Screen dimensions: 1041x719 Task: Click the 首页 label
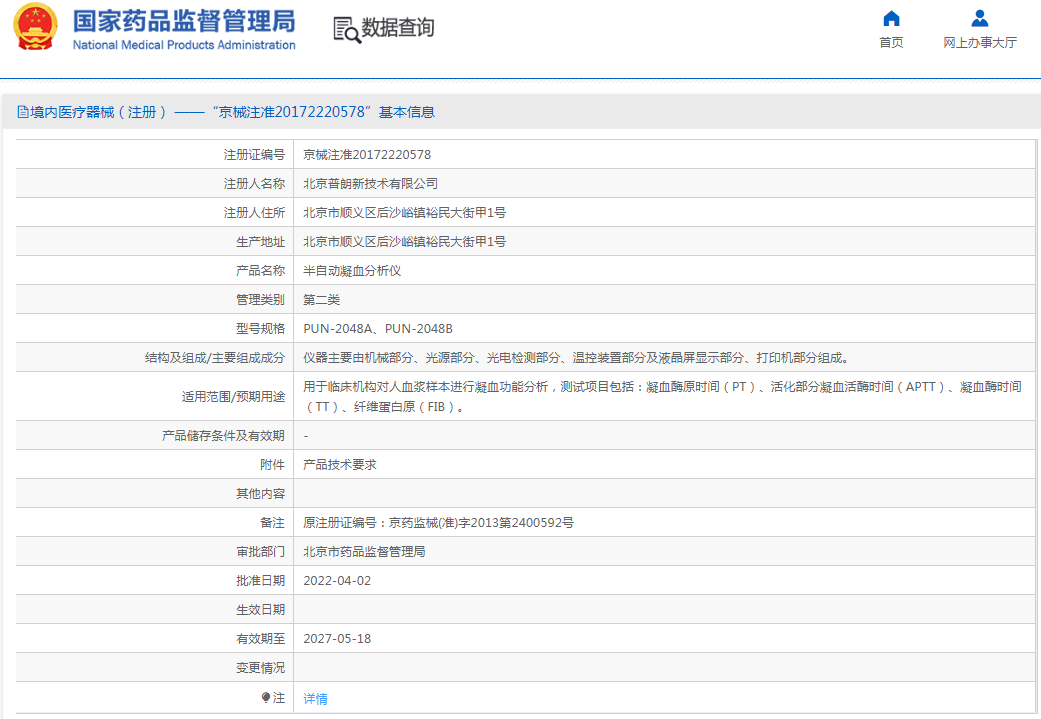891,42
